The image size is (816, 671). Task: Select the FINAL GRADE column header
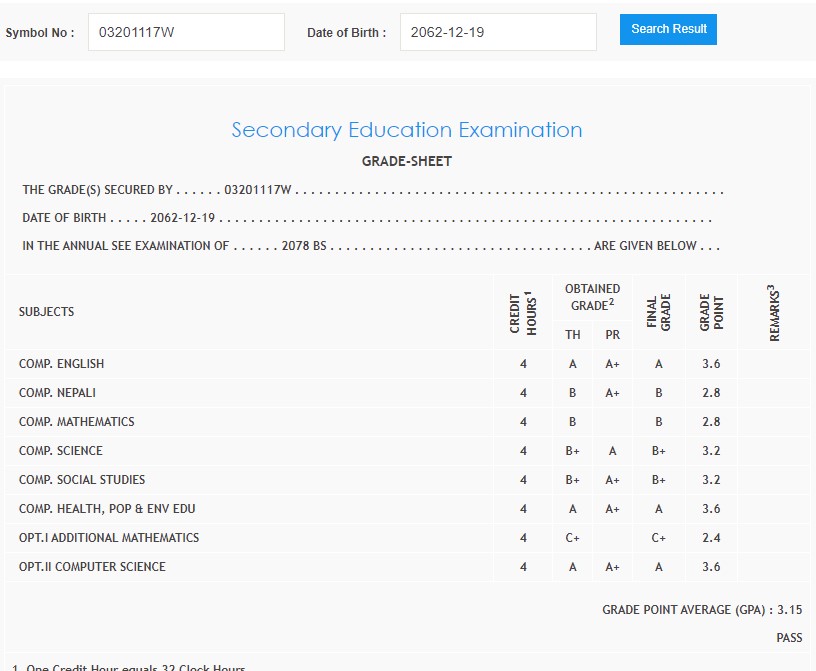click(659, 312)
